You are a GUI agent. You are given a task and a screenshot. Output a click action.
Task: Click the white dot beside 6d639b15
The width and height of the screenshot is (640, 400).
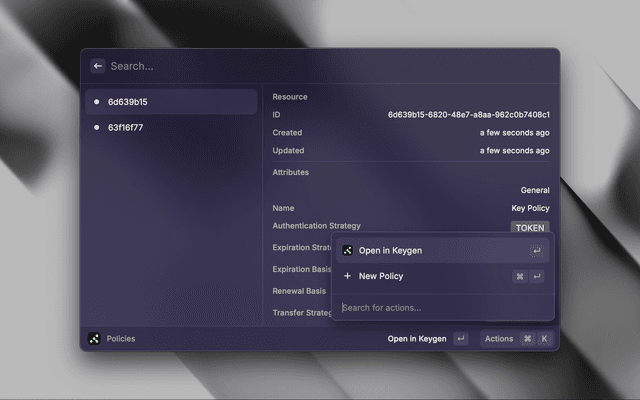(x=96, y=102)
